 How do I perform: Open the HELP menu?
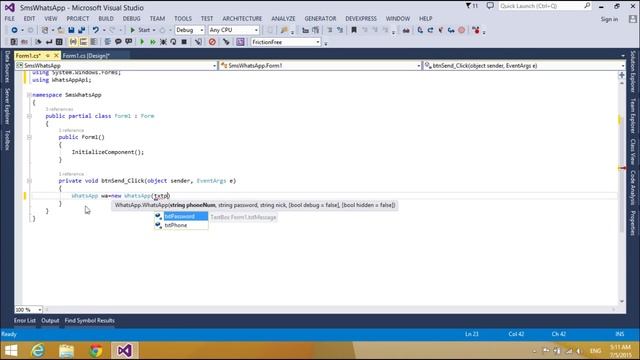425,19
